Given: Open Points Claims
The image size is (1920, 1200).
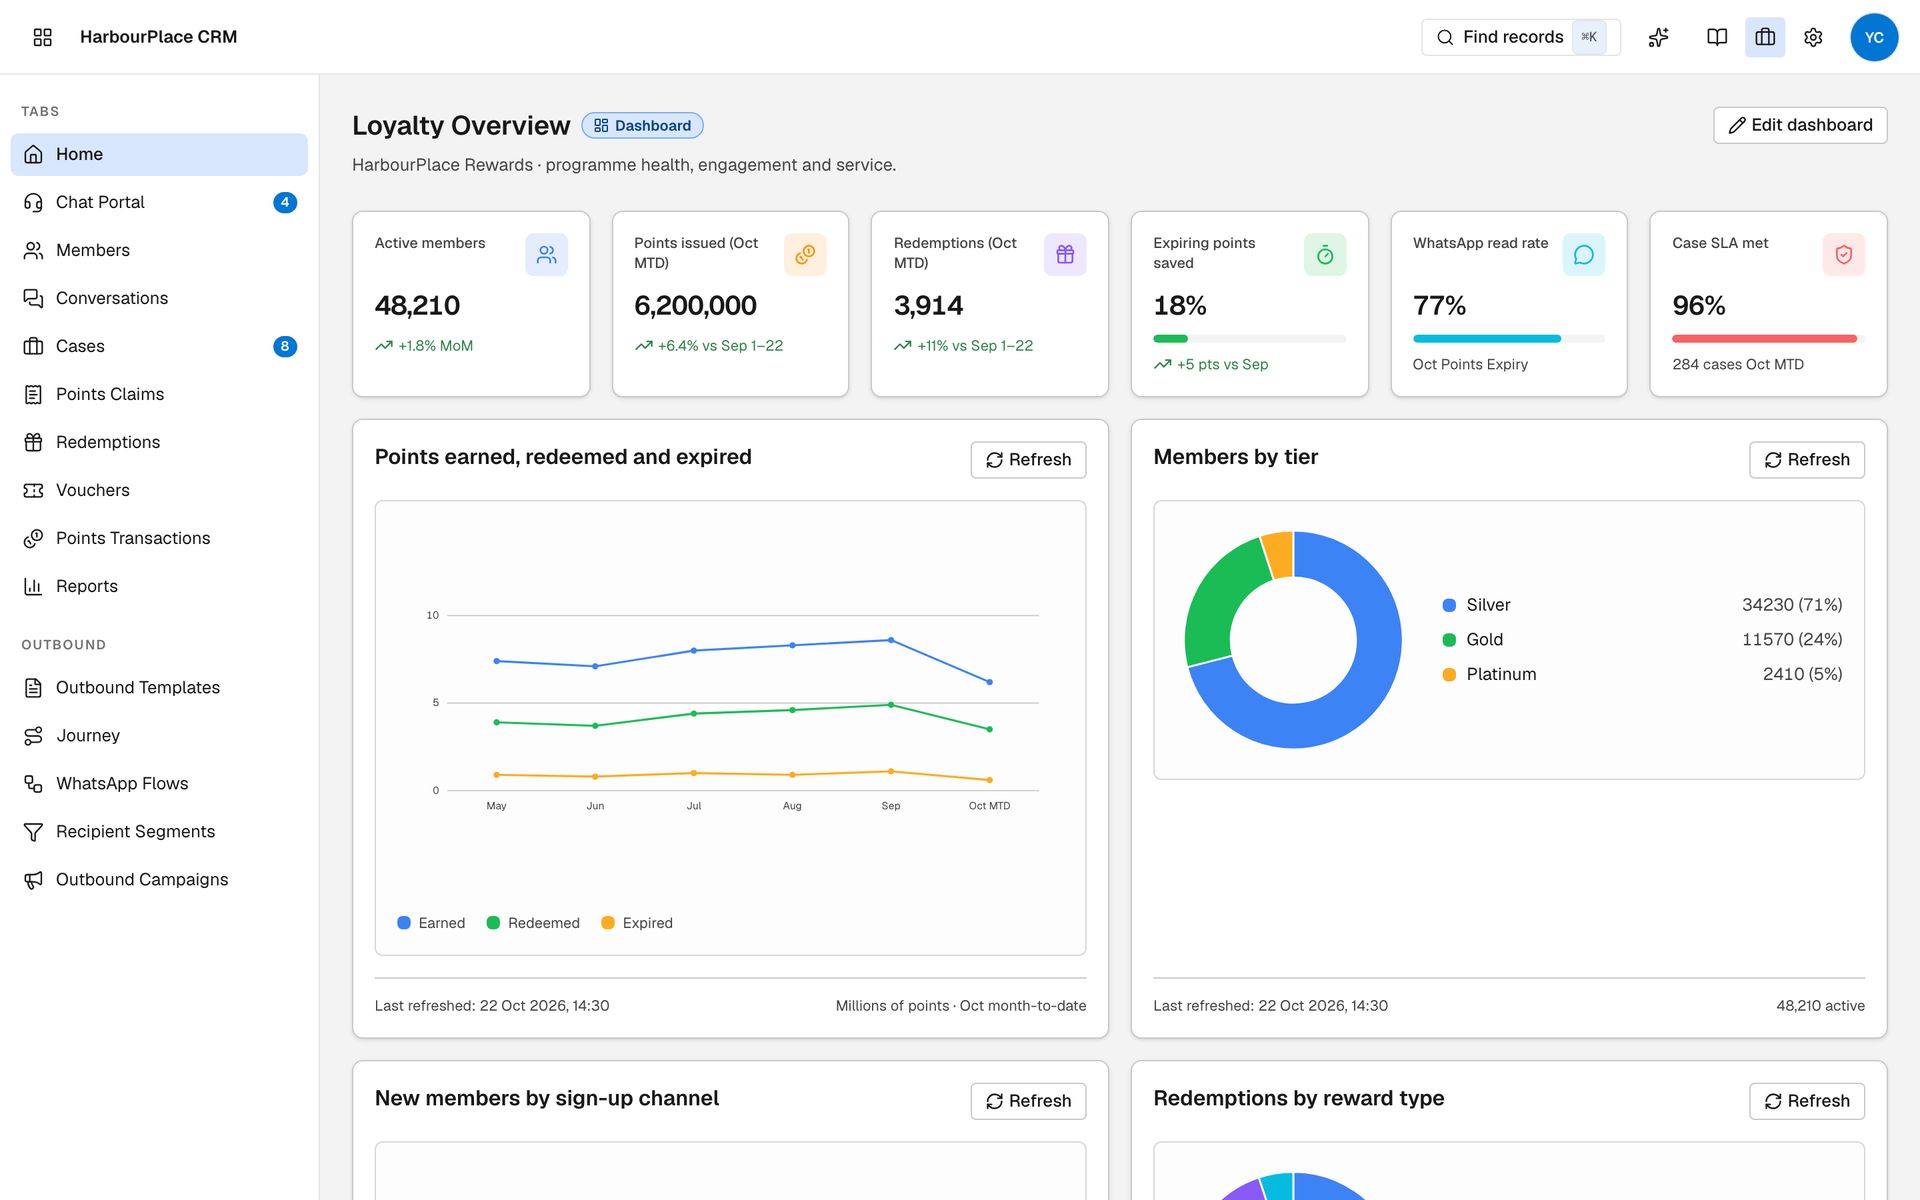Looking at the screenshot, I should [x=159, y=394].
